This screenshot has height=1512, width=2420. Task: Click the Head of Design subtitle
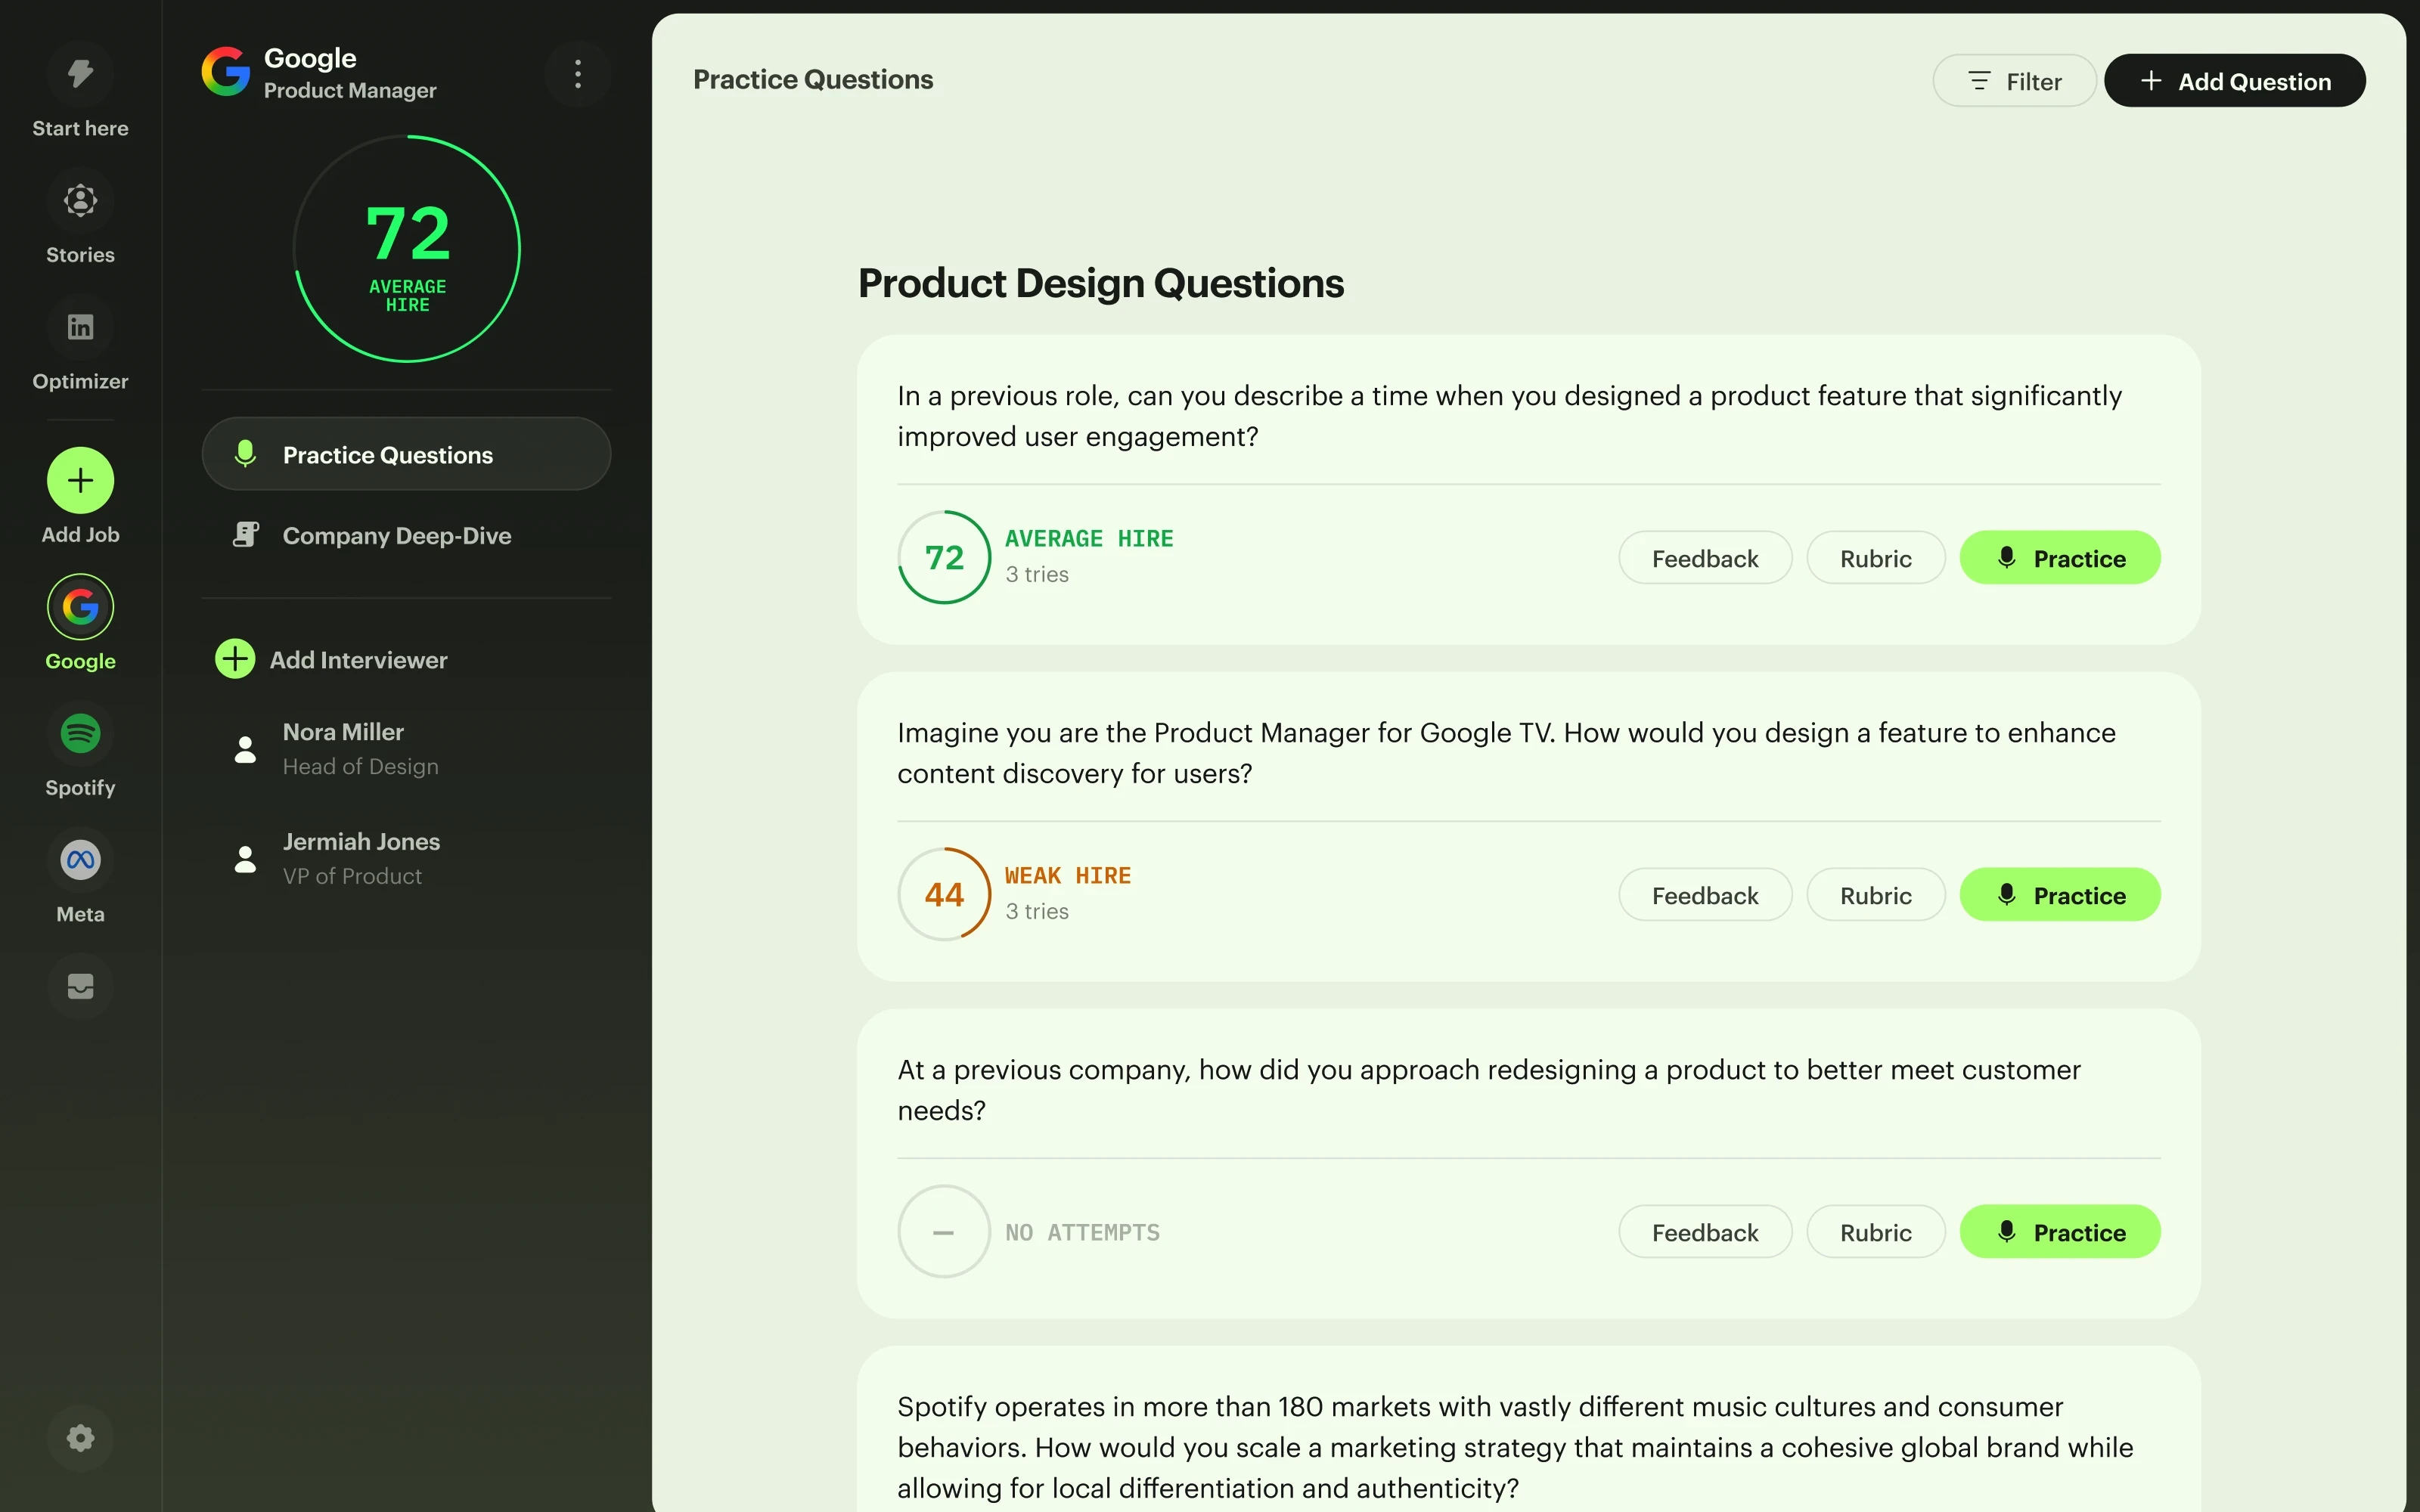pos(360,766)
